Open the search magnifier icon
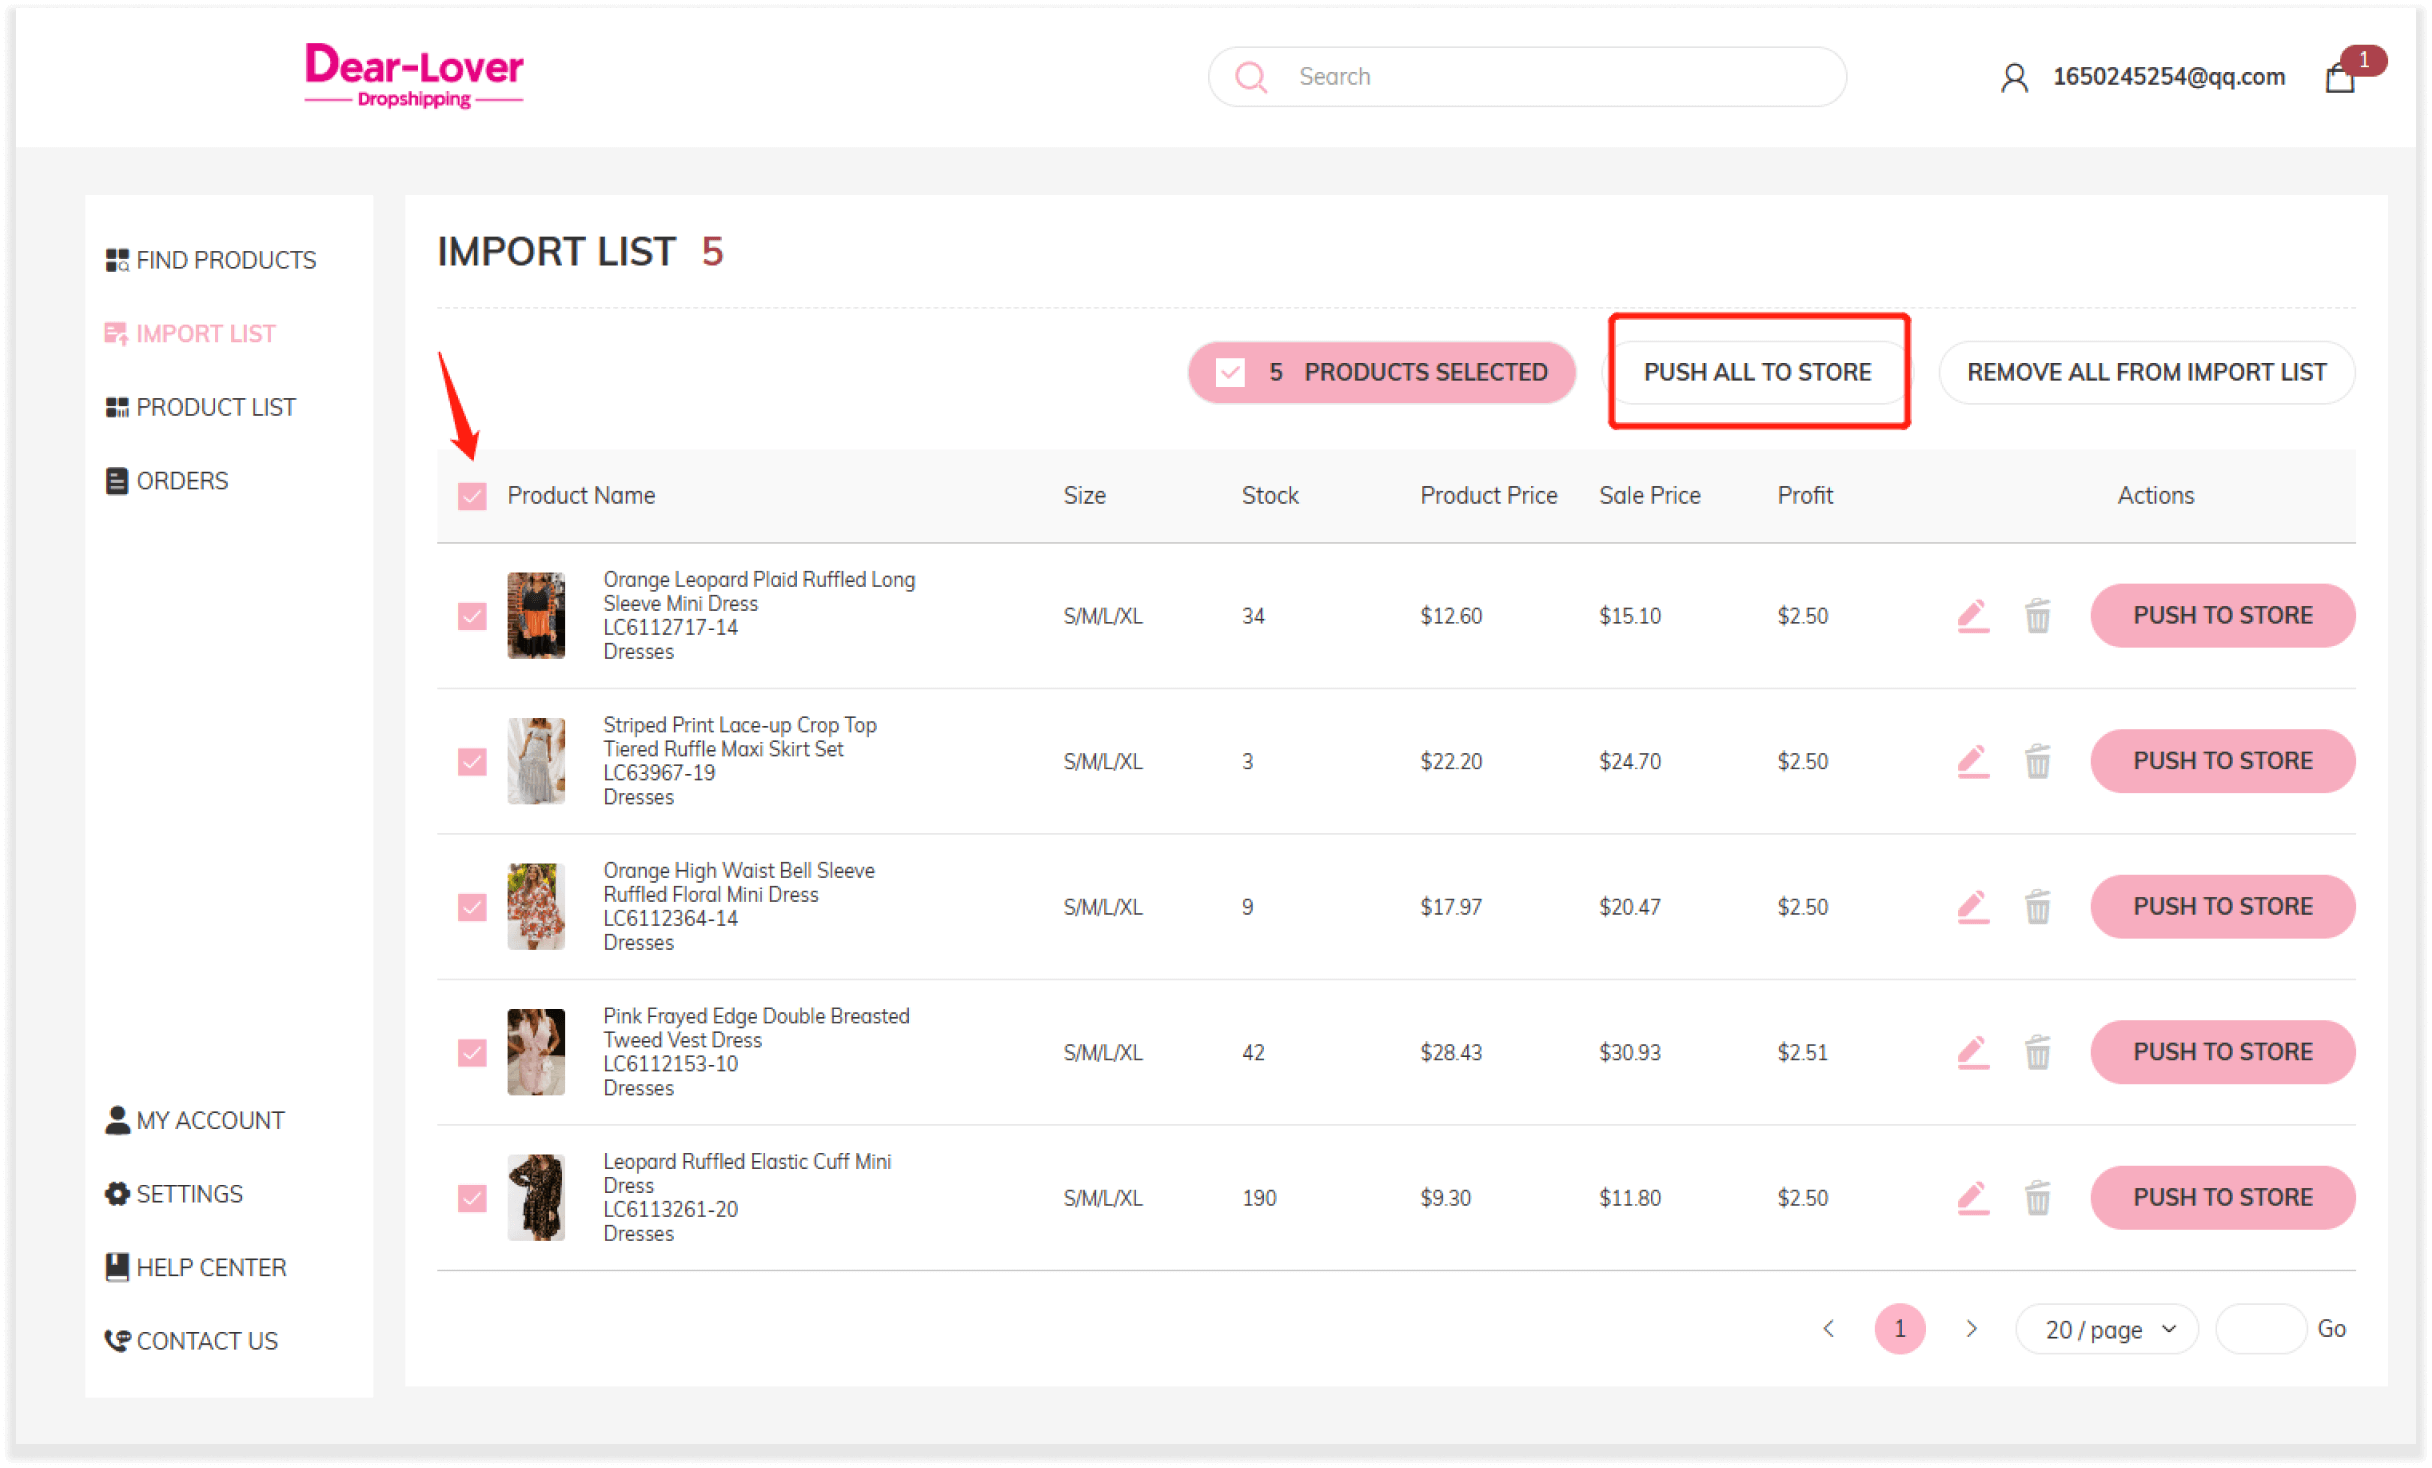This screenshot has width=2432, height=1468. (x=1251, y=76)
